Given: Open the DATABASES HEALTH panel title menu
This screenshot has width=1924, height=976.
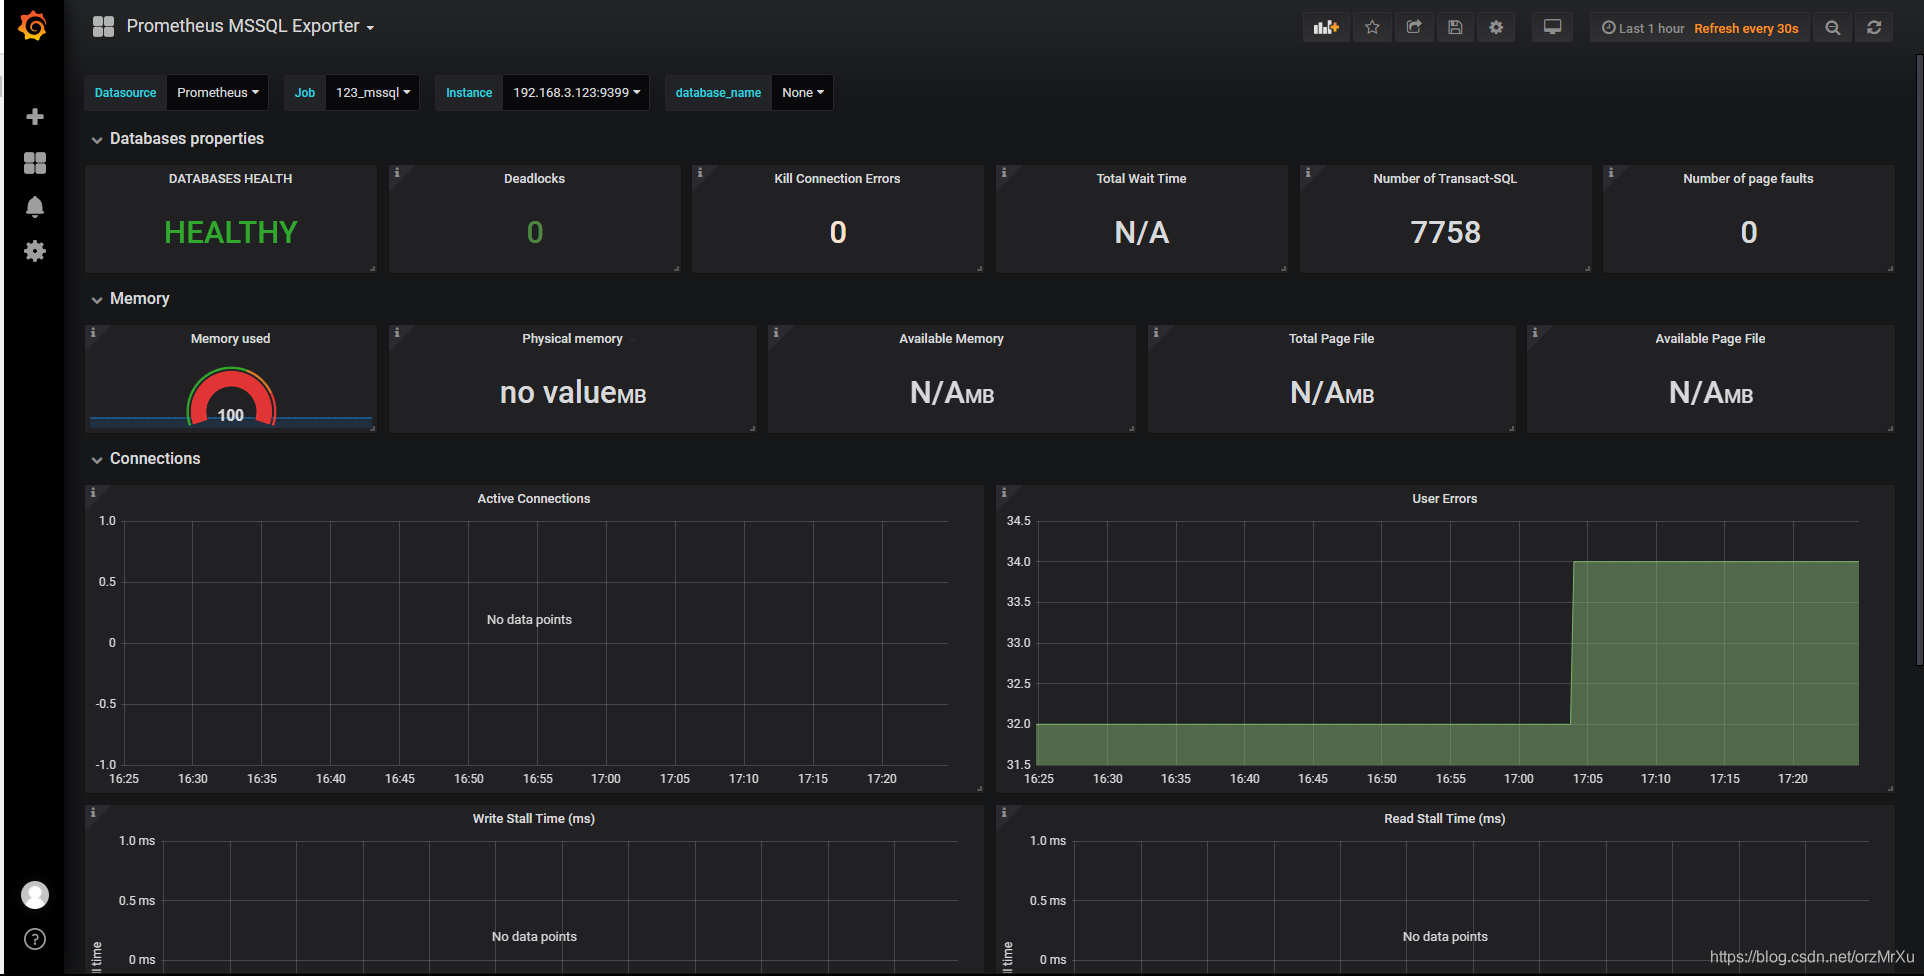Looking at the screenshot, I should pyautogui.click(x=230, y=179).
